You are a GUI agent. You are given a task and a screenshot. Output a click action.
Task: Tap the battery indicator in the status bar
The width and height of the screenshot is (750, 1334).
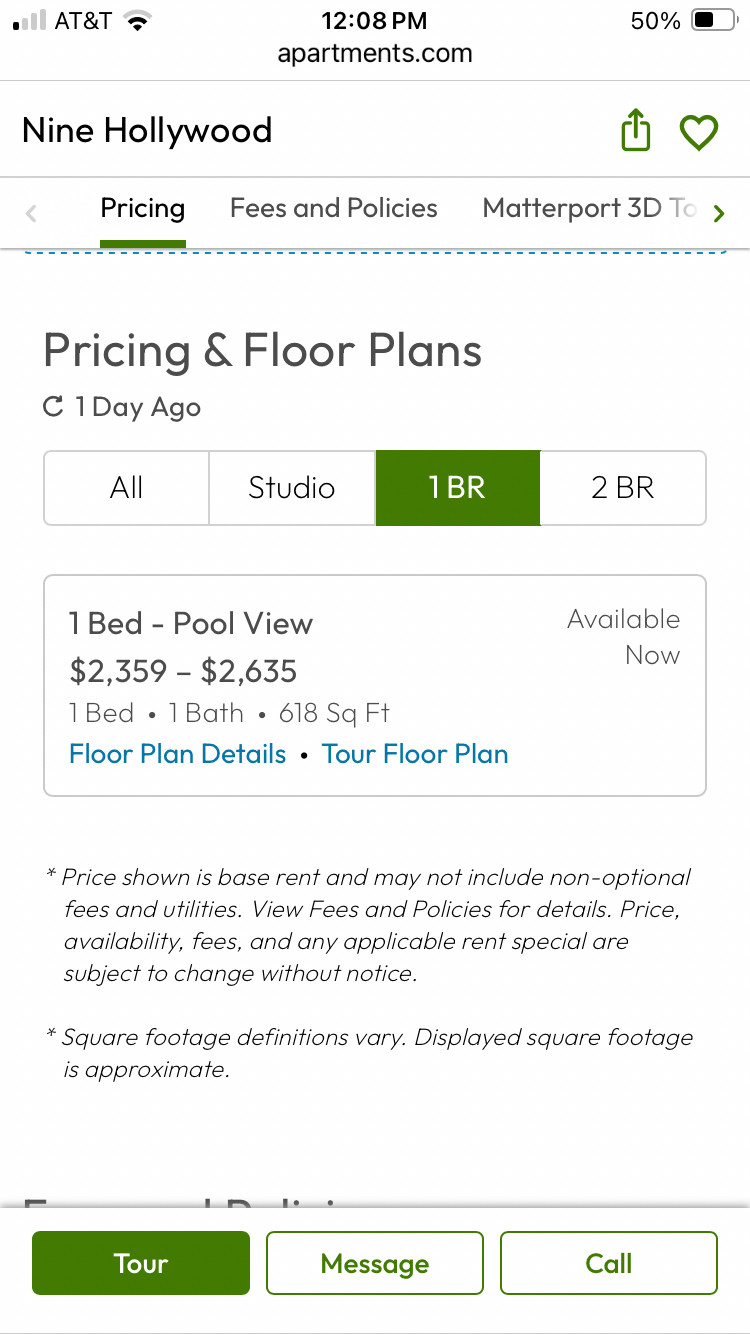click(x=714, y=21)
